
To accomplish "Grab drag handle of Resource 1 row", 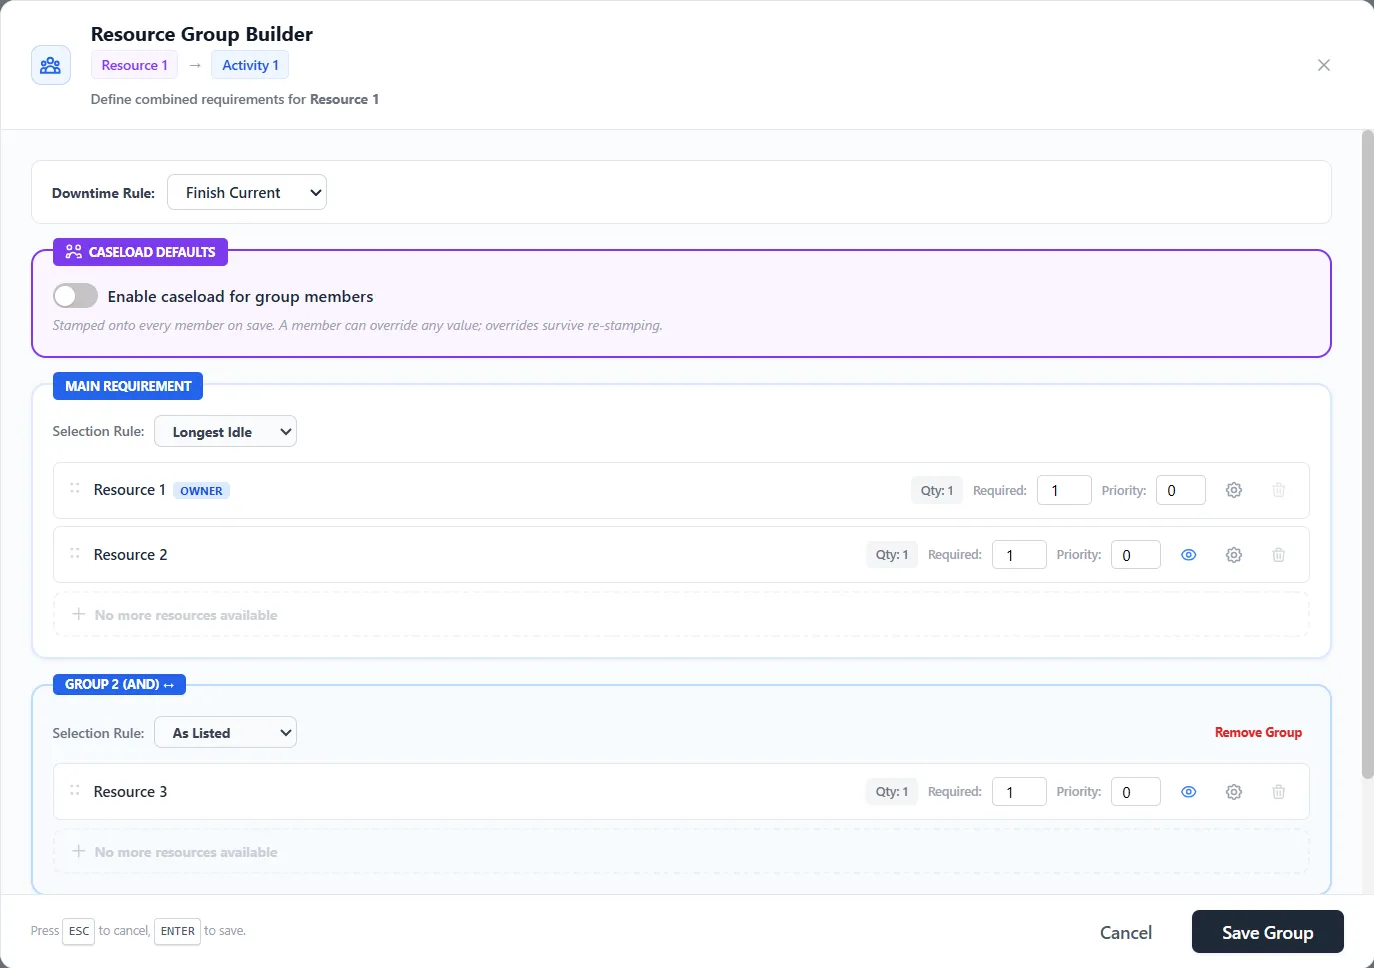I will click(x=75, y=489).
